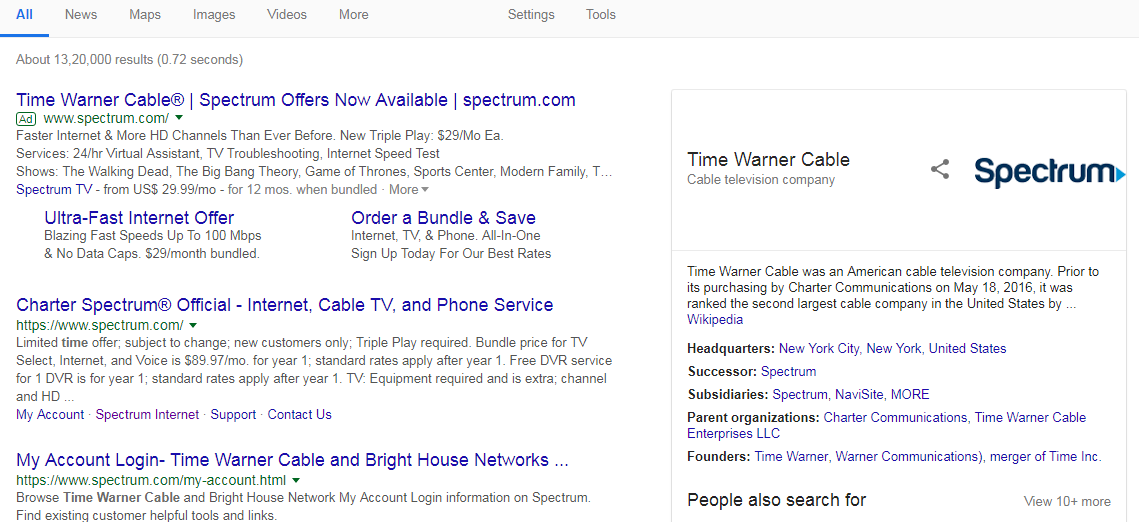Open the search Tools options
This screenshot has height=522, width=1139.
tap(601, 15)
